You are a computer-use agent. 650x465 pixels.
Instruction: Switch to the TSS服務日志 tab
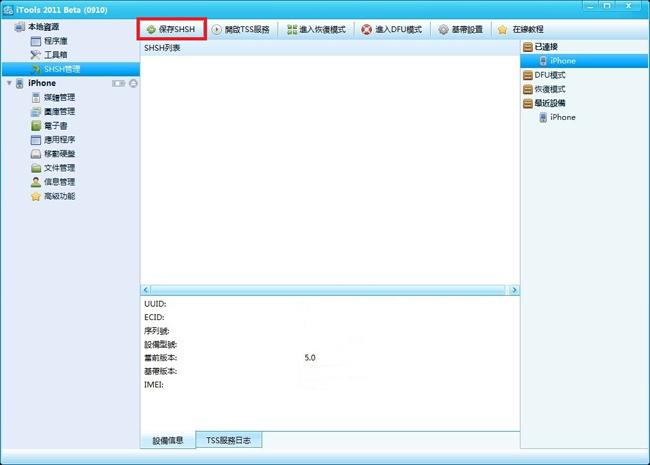(x=228, y=440)
